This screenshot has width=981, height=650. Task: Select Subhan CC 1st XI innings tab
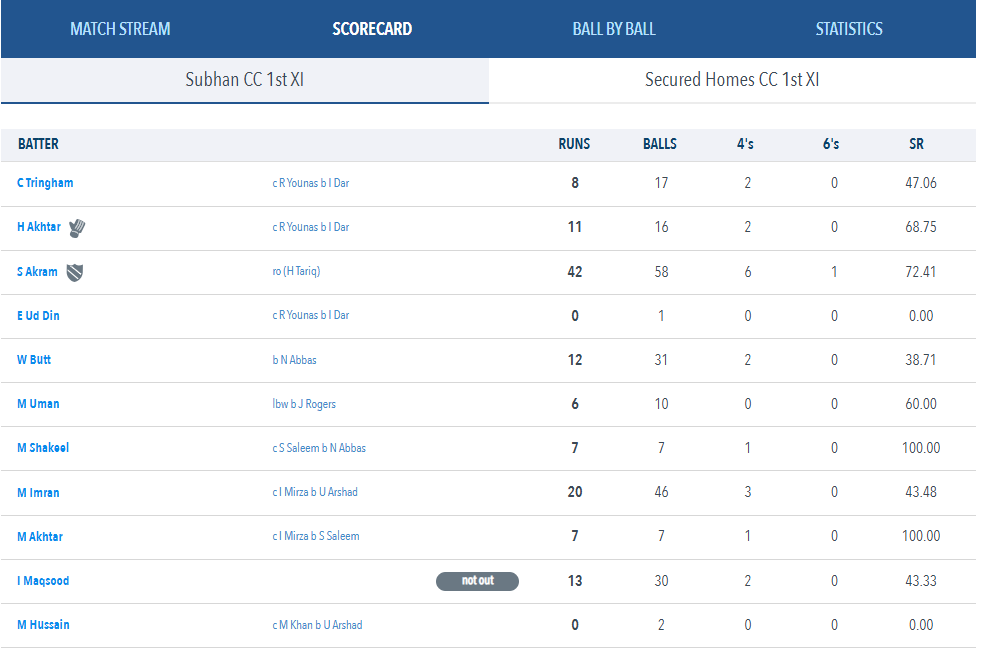coord(245,80)
